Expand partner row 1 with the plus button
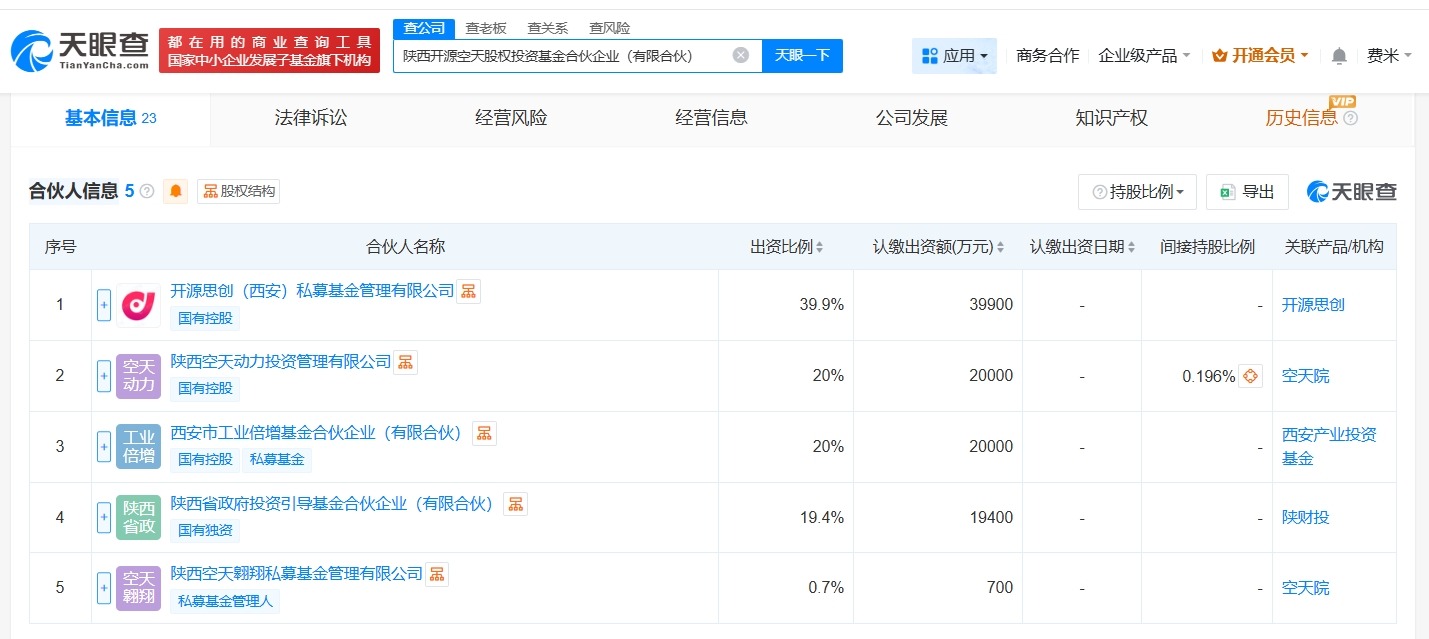The image size is (1429, 639). (104, 305)
